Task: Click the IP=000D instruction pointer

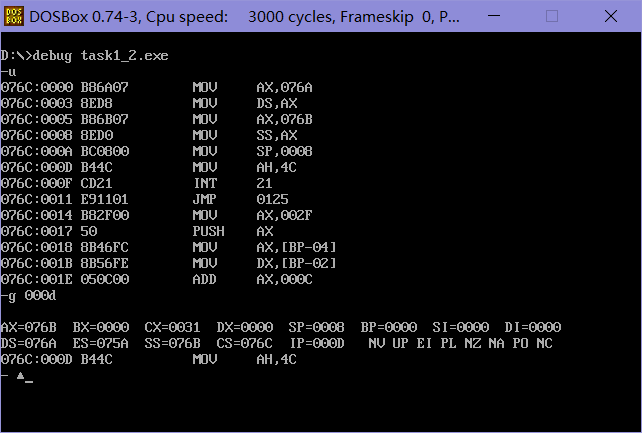Action: click(x=317, y=343)
